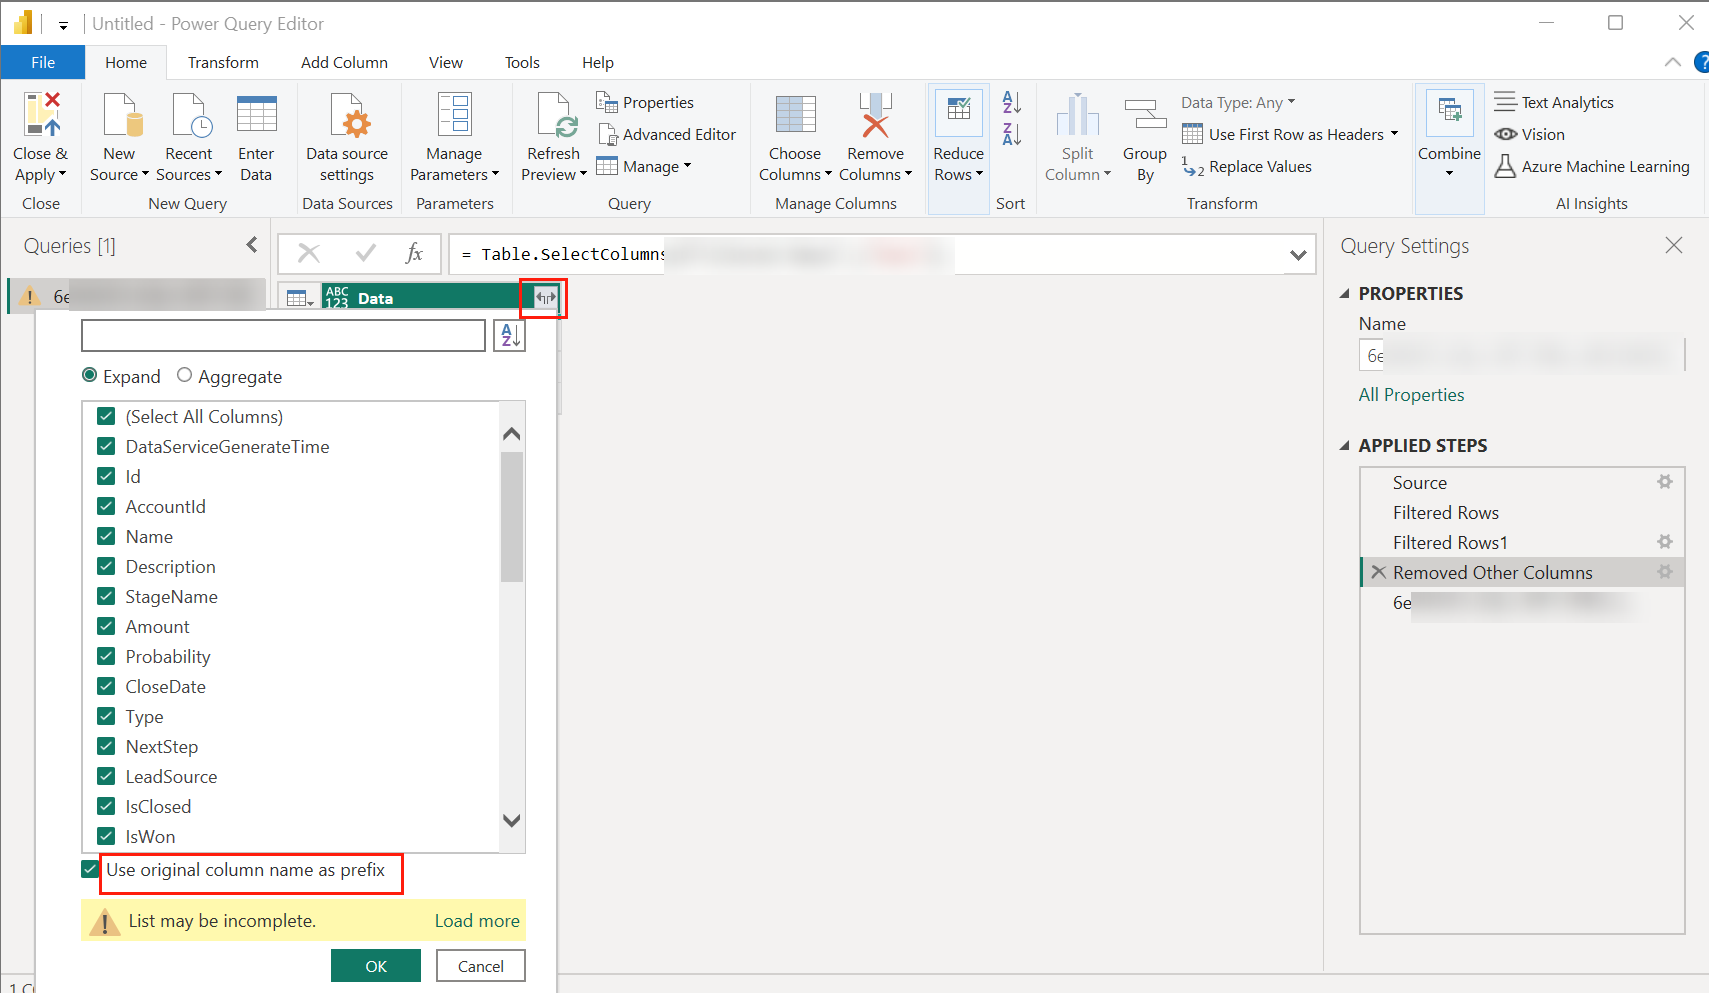Click the Reduce Rows icon
This screenshot has width=1709, height=993.
pyautogui.click(x=958, y=112)
